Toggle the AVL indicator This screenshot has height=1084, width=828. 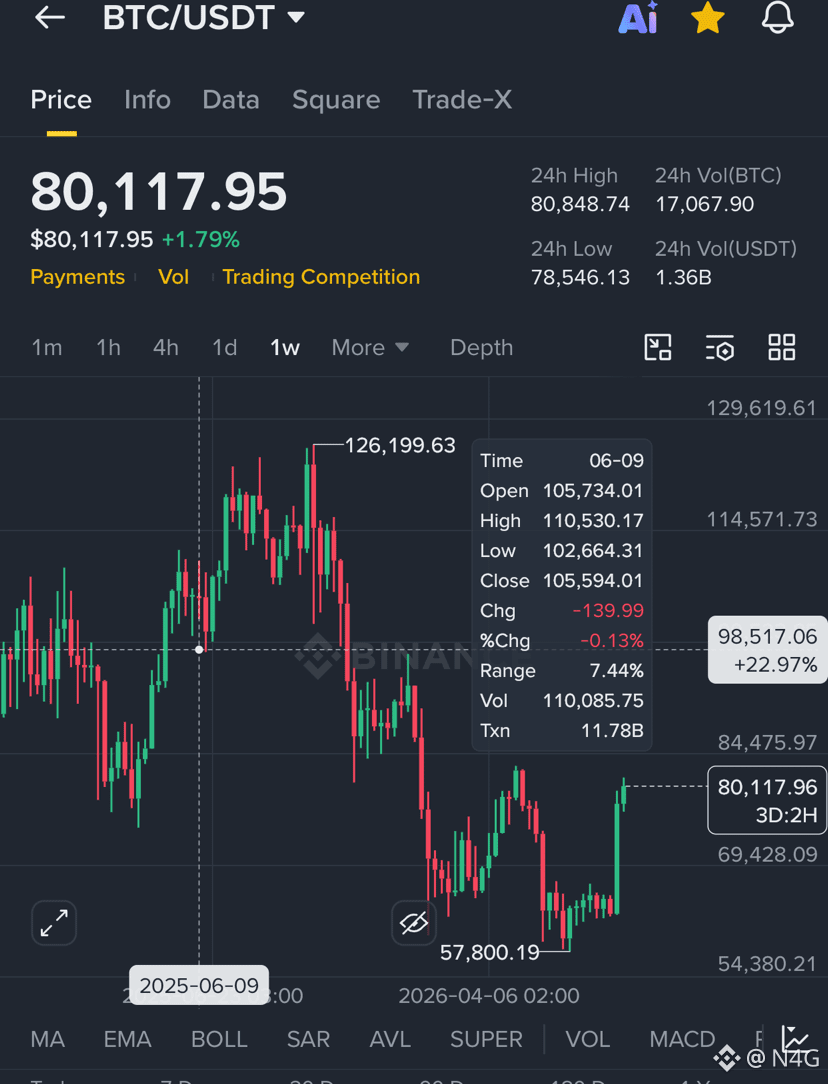390,1039
